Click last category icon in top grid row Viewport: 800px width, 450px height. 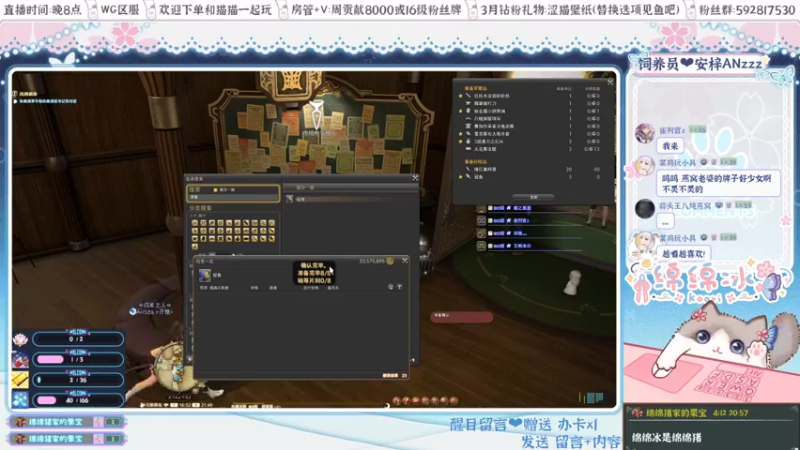[271, 223]
